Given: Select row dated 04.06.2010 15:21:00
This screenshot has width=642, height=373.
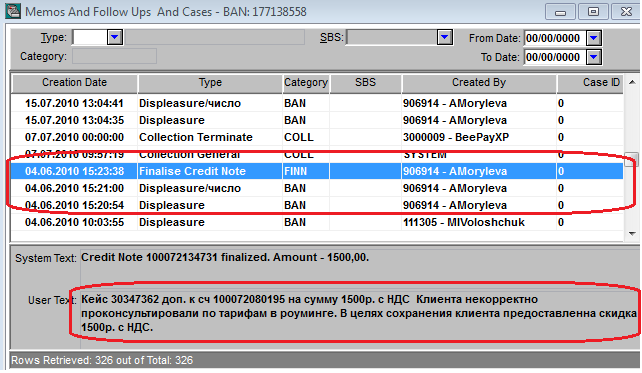Looking at the screenshot, I should [317, 188].
